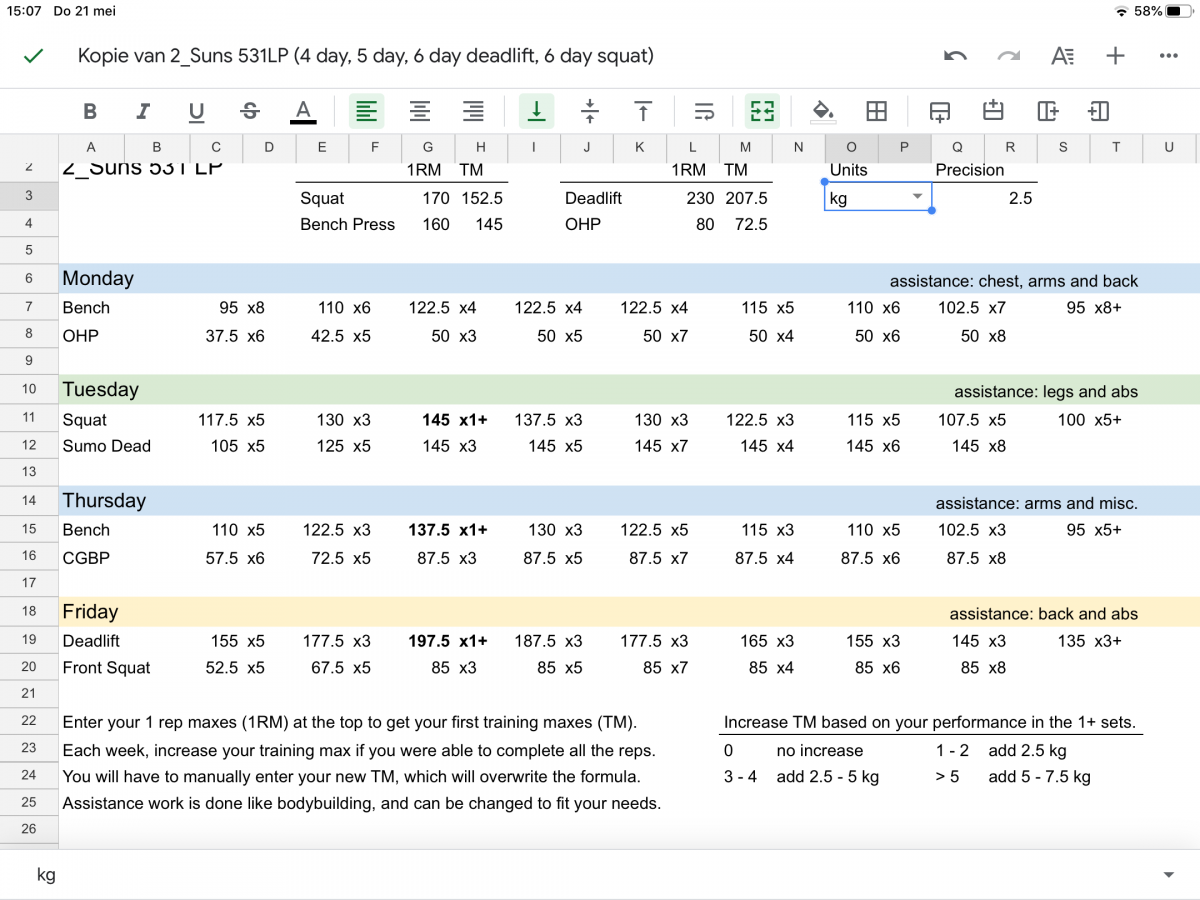Open the three-dot more menu
The width and height of the screenshot is (1200, 900).
tap(1168, 56)
